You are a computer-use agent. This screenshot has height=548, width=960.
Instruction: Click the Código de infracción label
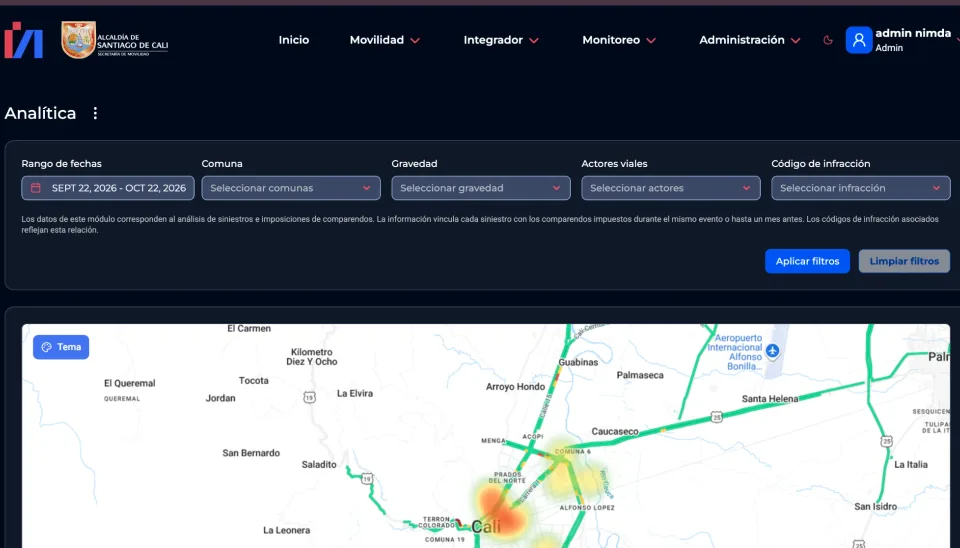pos(820,163)
